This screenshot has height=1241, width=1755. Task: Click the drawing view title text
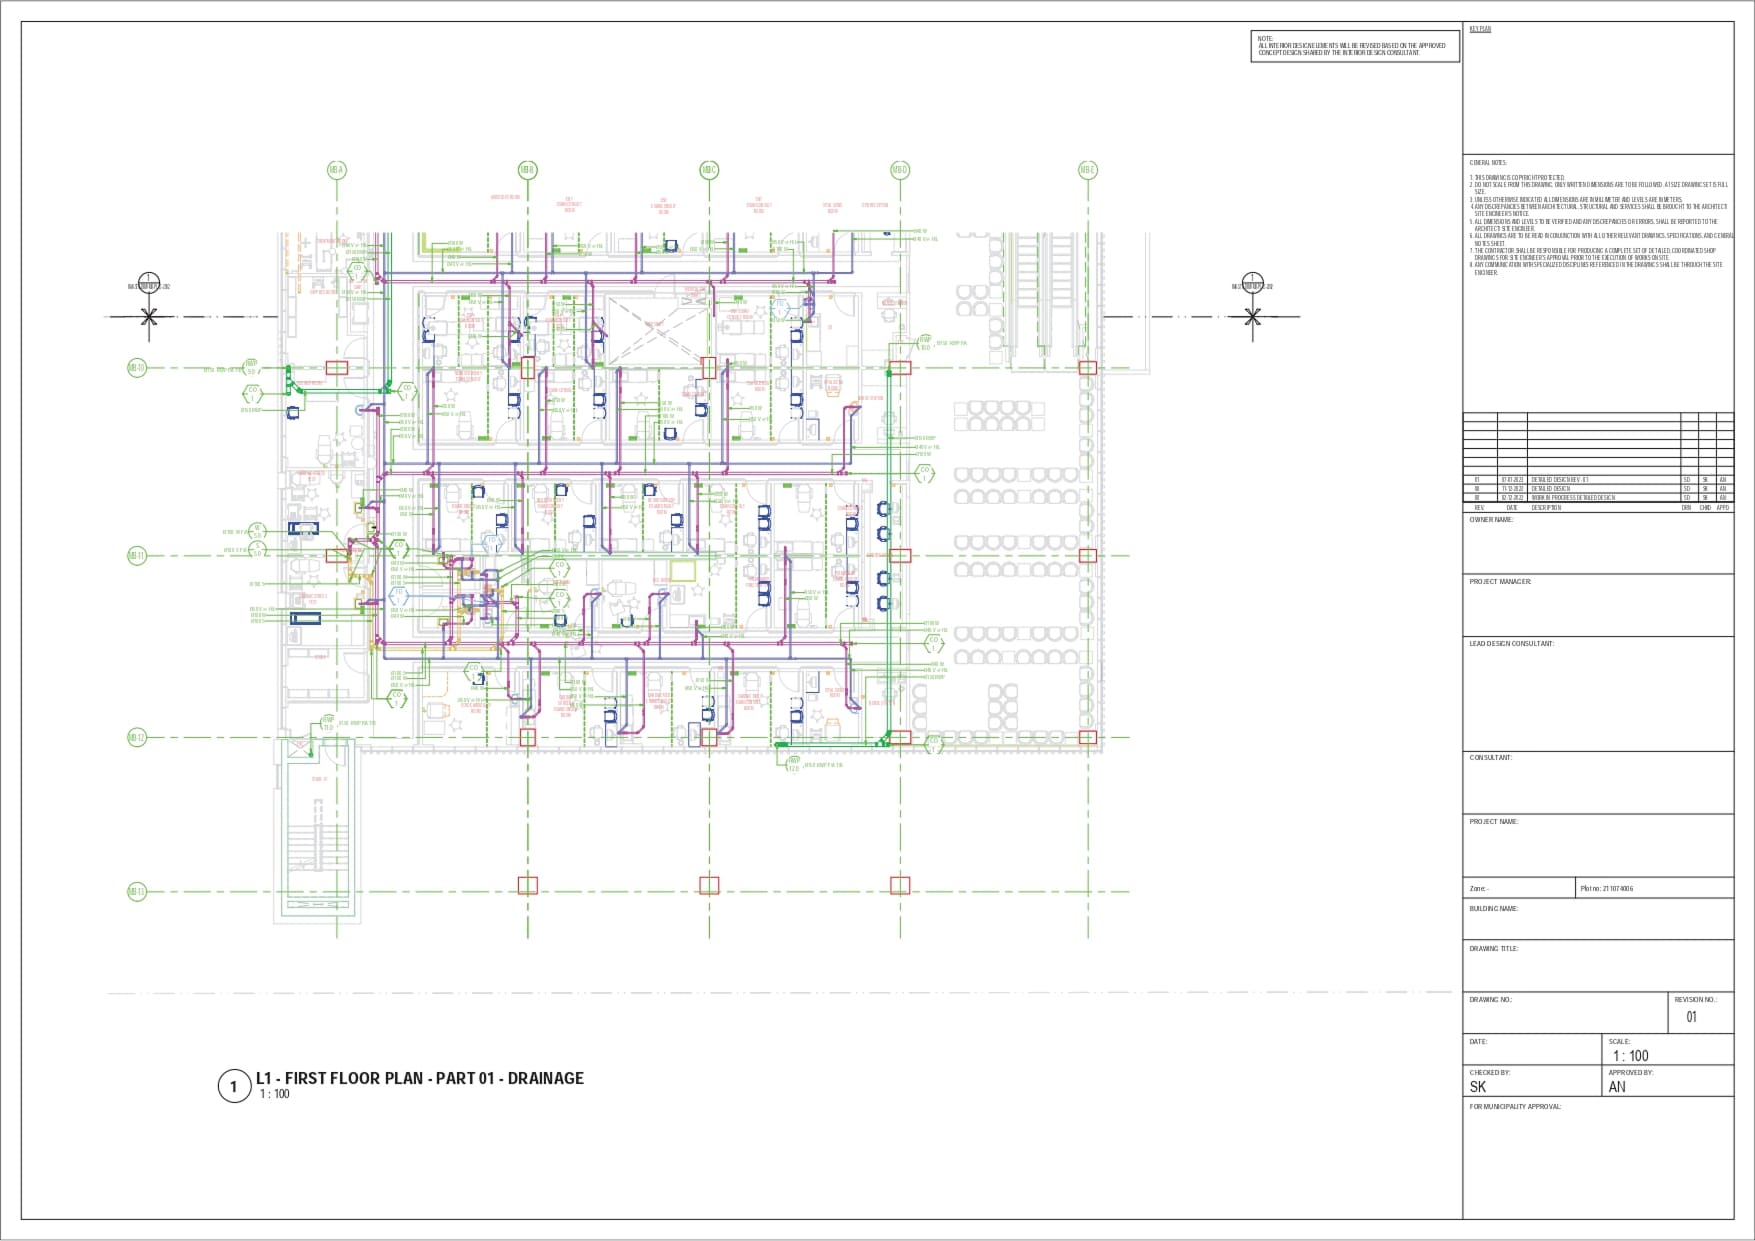[420, 1078]
